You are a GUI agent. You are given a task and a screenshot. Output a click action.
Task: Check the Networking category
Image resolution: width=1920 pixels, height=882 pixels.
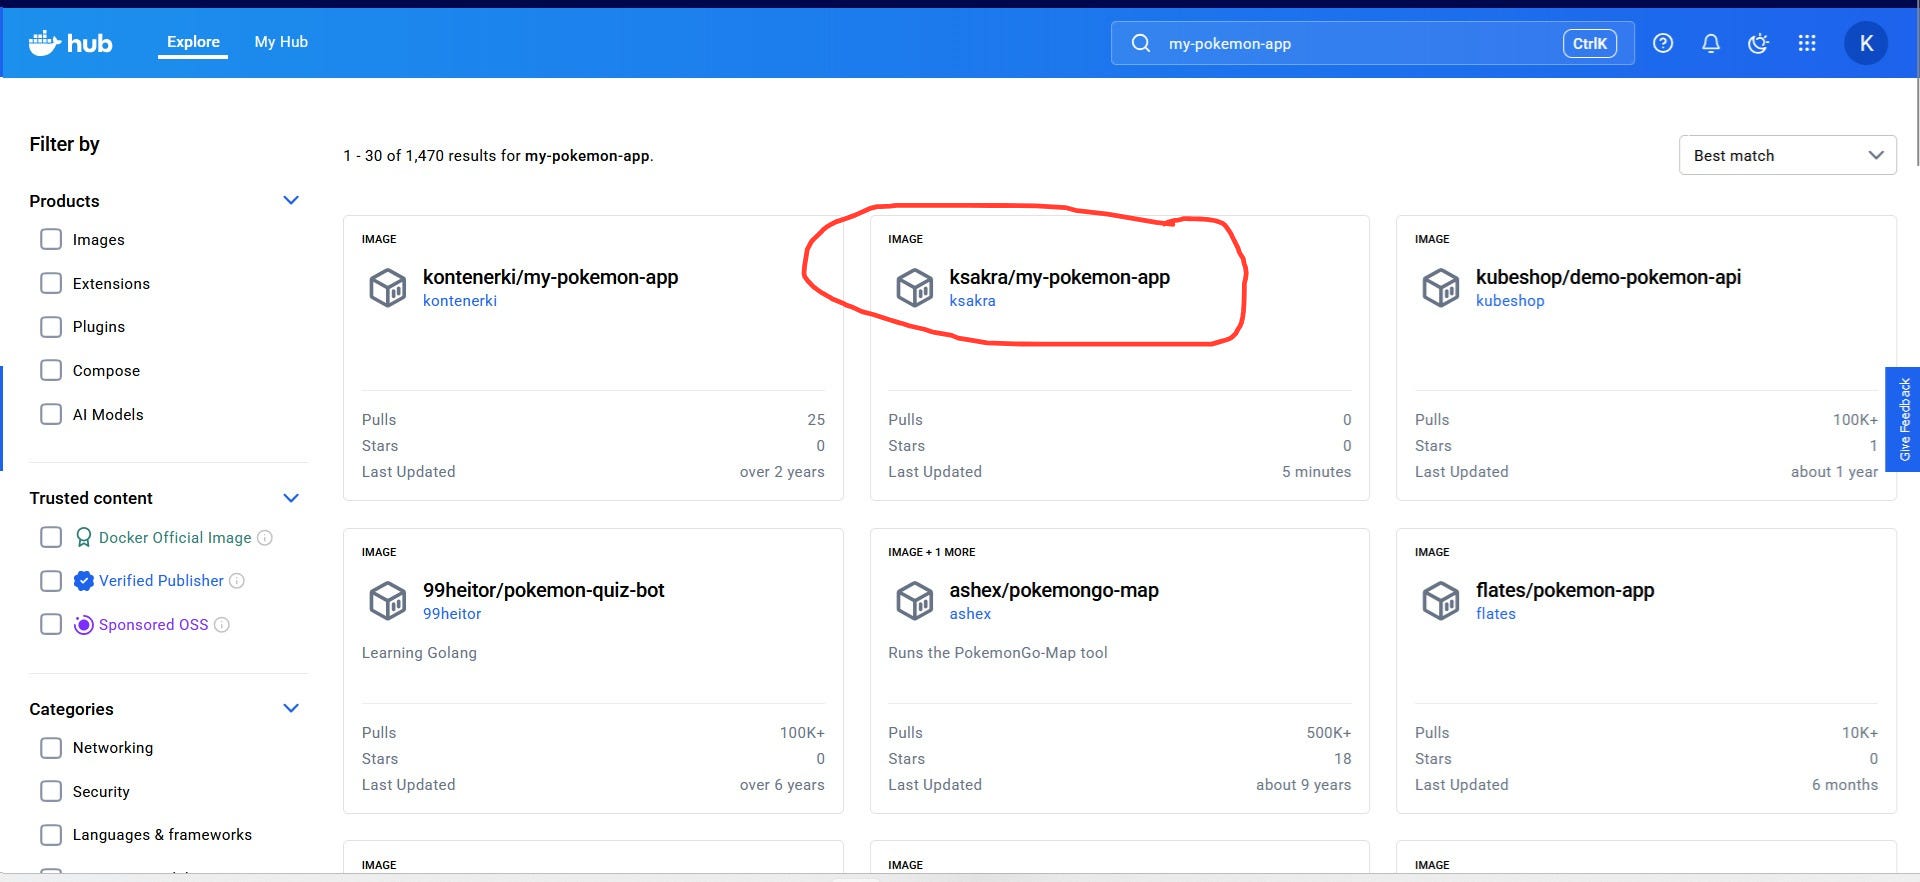[51, 748]
